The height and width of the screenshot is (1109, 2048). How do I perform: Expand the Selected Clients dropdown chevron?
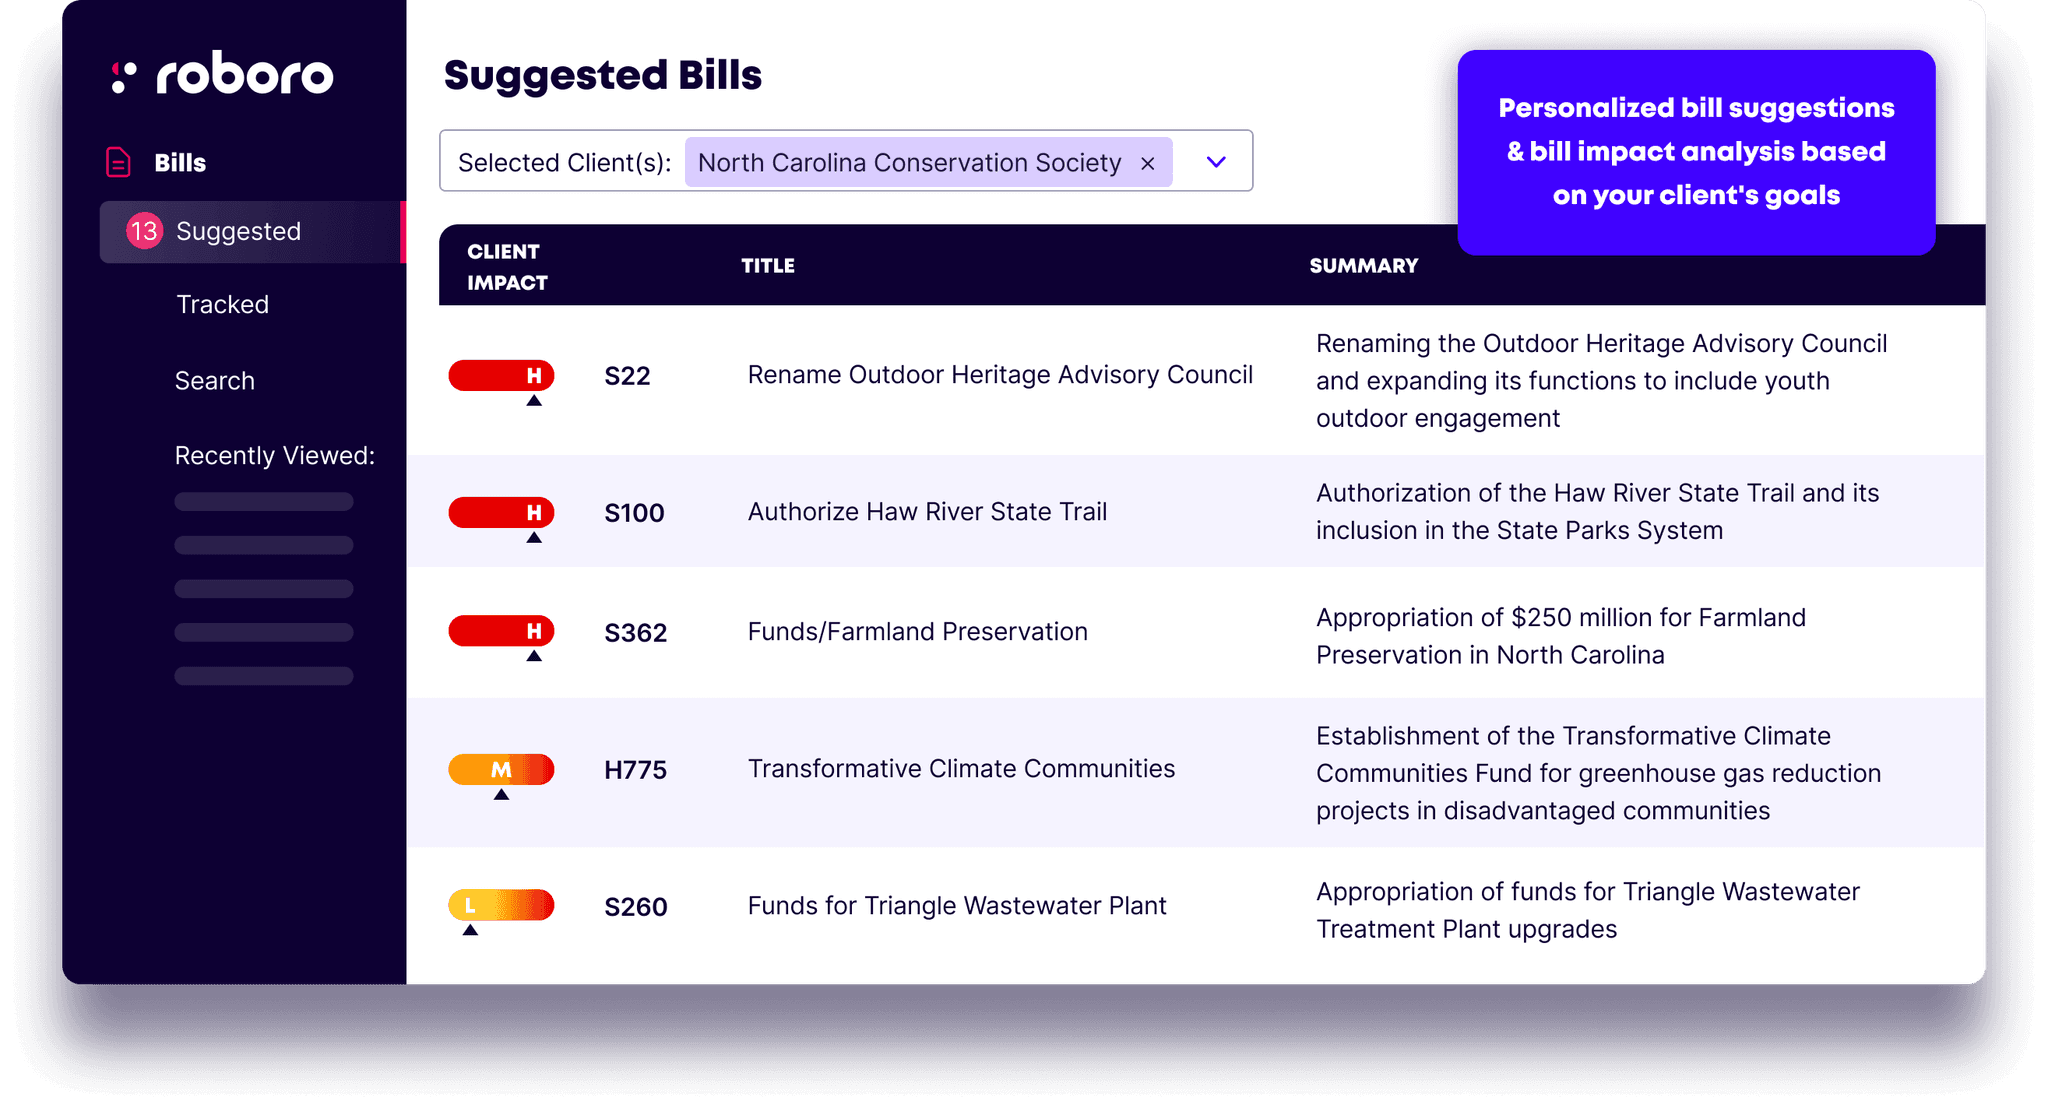1215,161
